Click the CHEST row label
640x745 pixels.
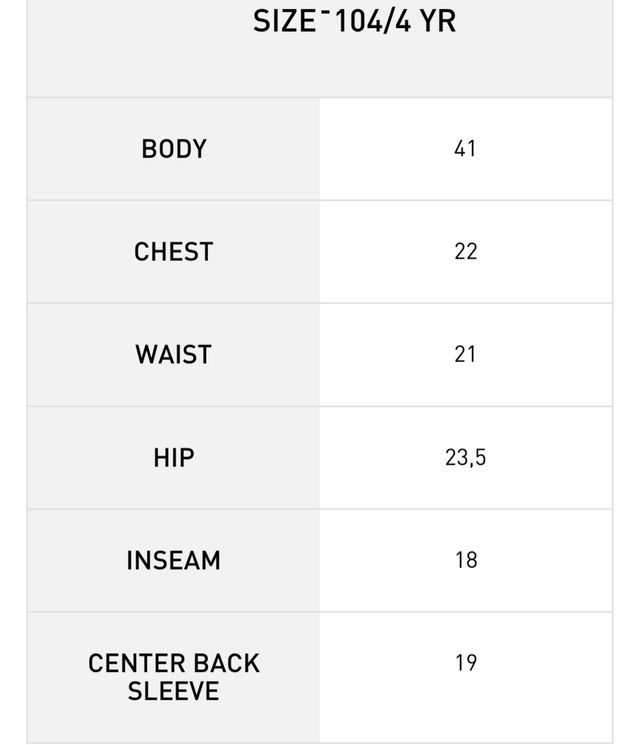click(x=174, y=252)
